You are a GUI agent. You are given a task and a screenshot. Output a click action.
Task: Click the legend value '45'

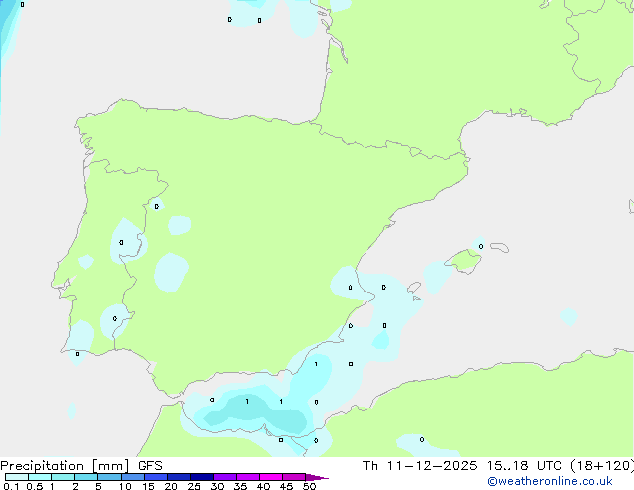coord(286,486)
